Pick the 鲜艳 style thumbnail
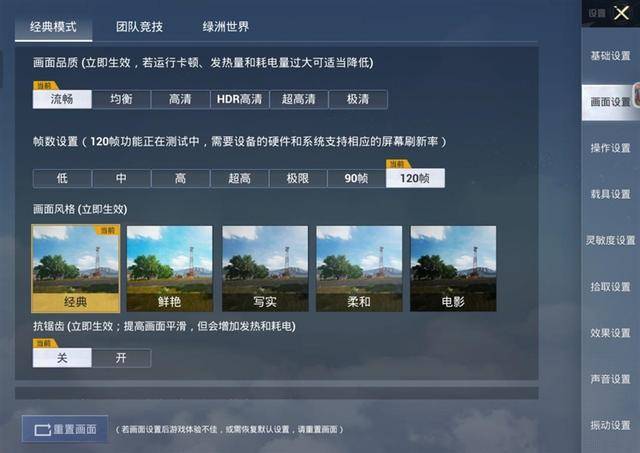640x453 pixels. pyautogui.click(x=170, y=269)
